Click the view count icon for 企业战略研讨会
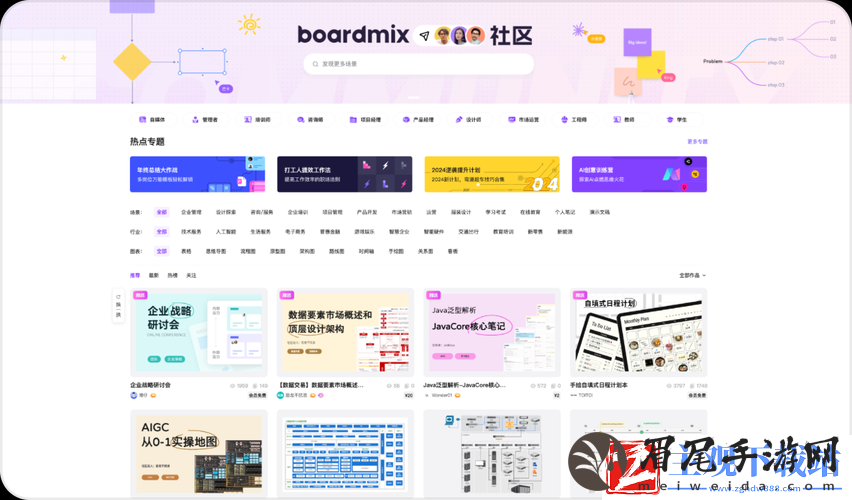The width and height of the screenshot is (852, 500). tap(233, 386)
